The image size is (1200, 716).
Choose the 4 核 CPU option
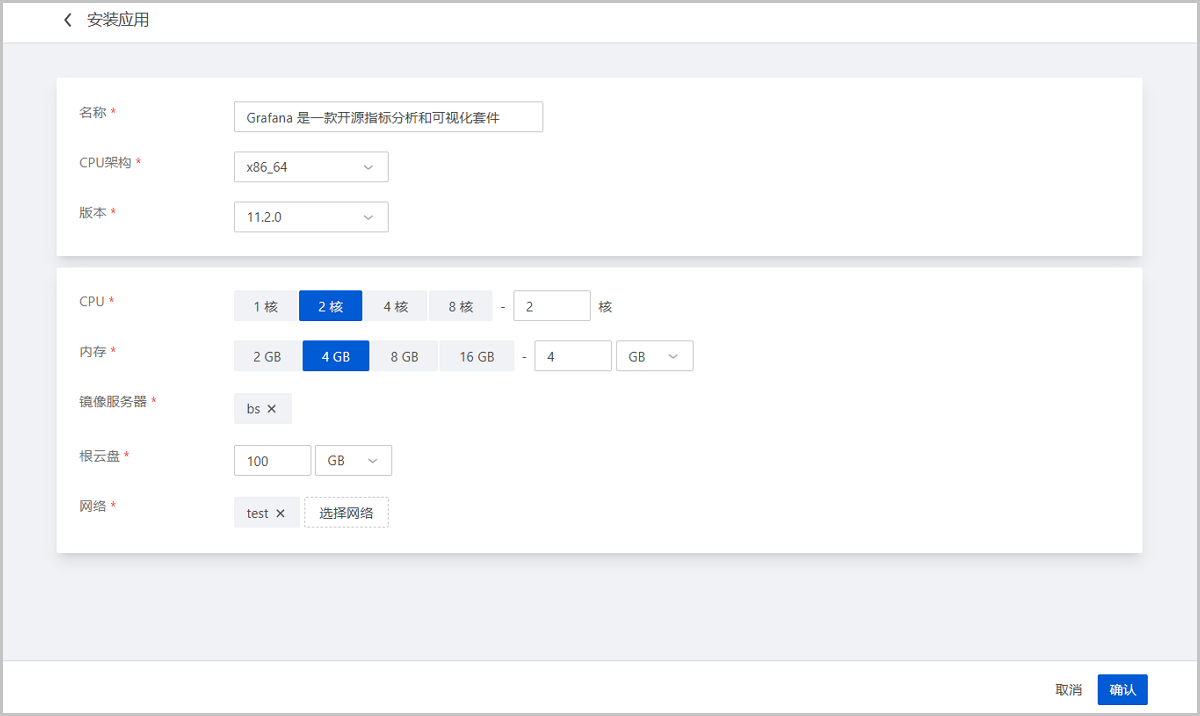click(395, 306)
